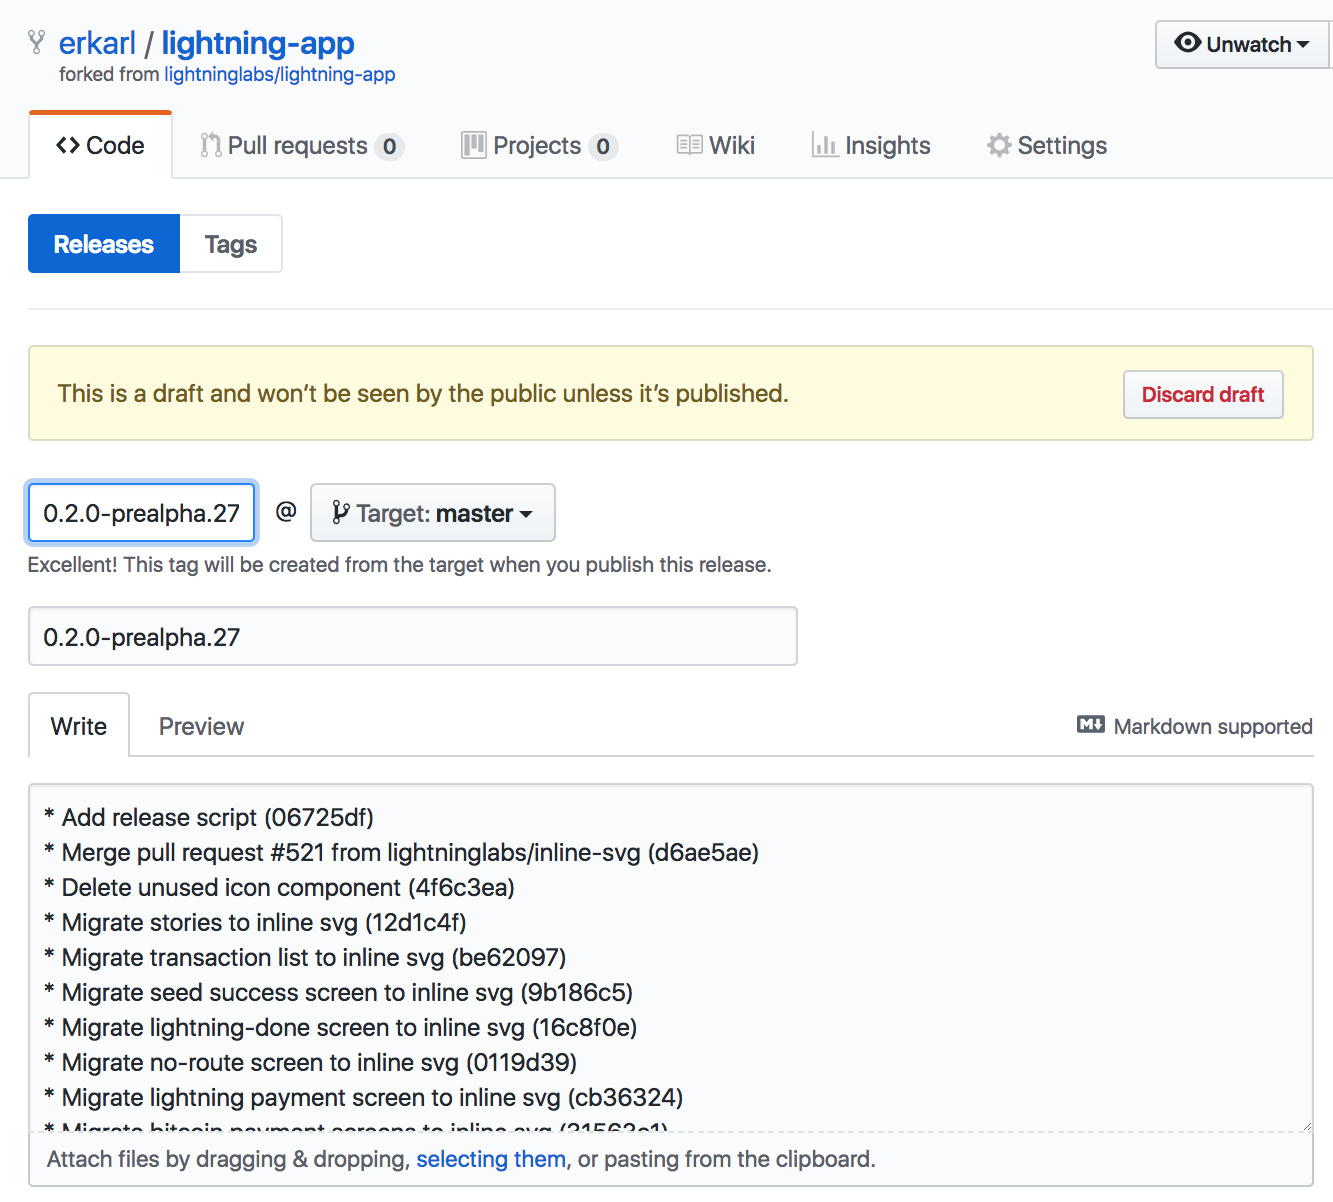Click the 'selecting them' attachment link
Viewport: 1333px width, 1202px height.
pyautogui.click(x=491, y=1159)
